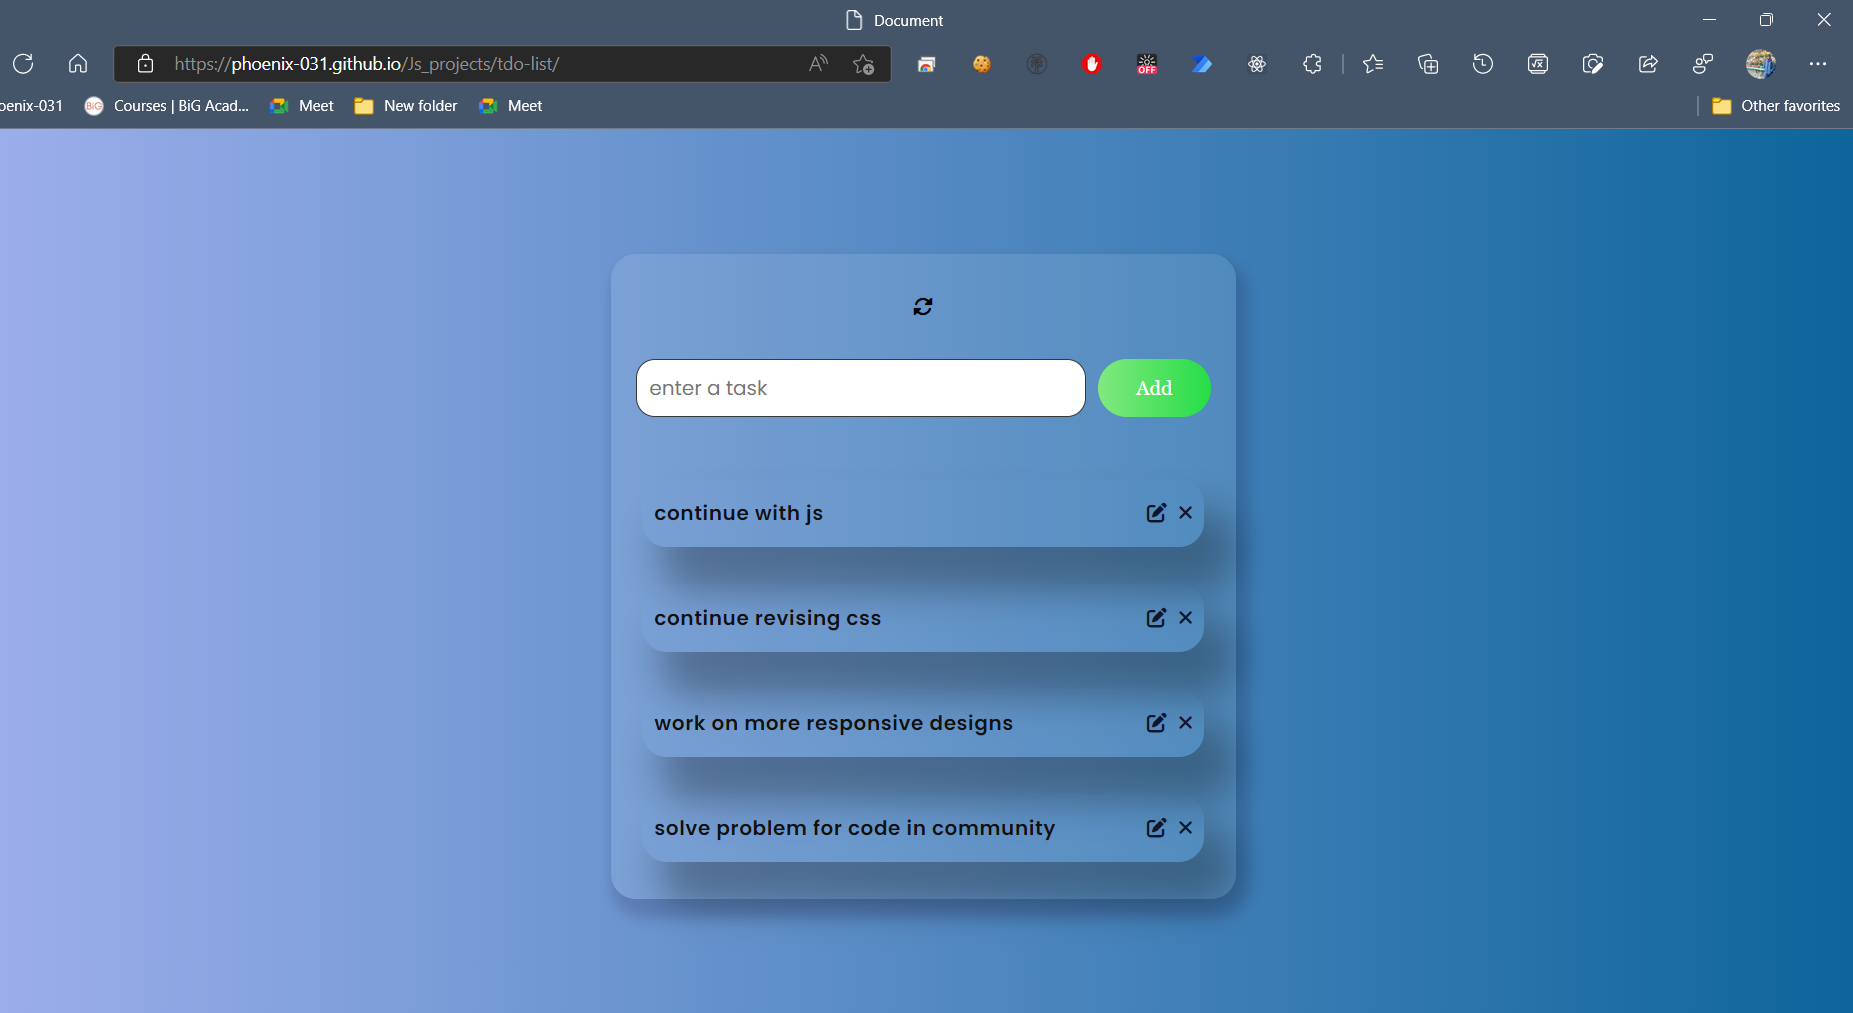
Task: Click the green Add button
Action: [1153, 388]
